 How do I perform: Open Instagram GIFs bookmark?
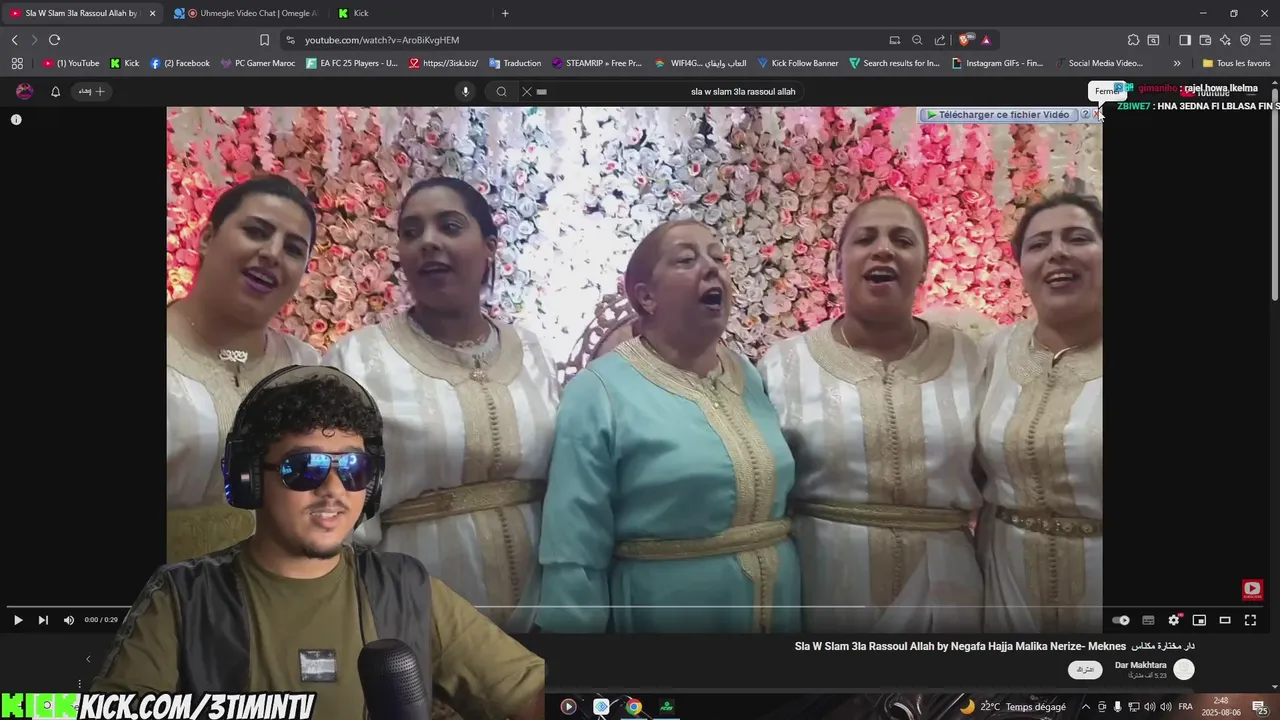coord(997,63)
